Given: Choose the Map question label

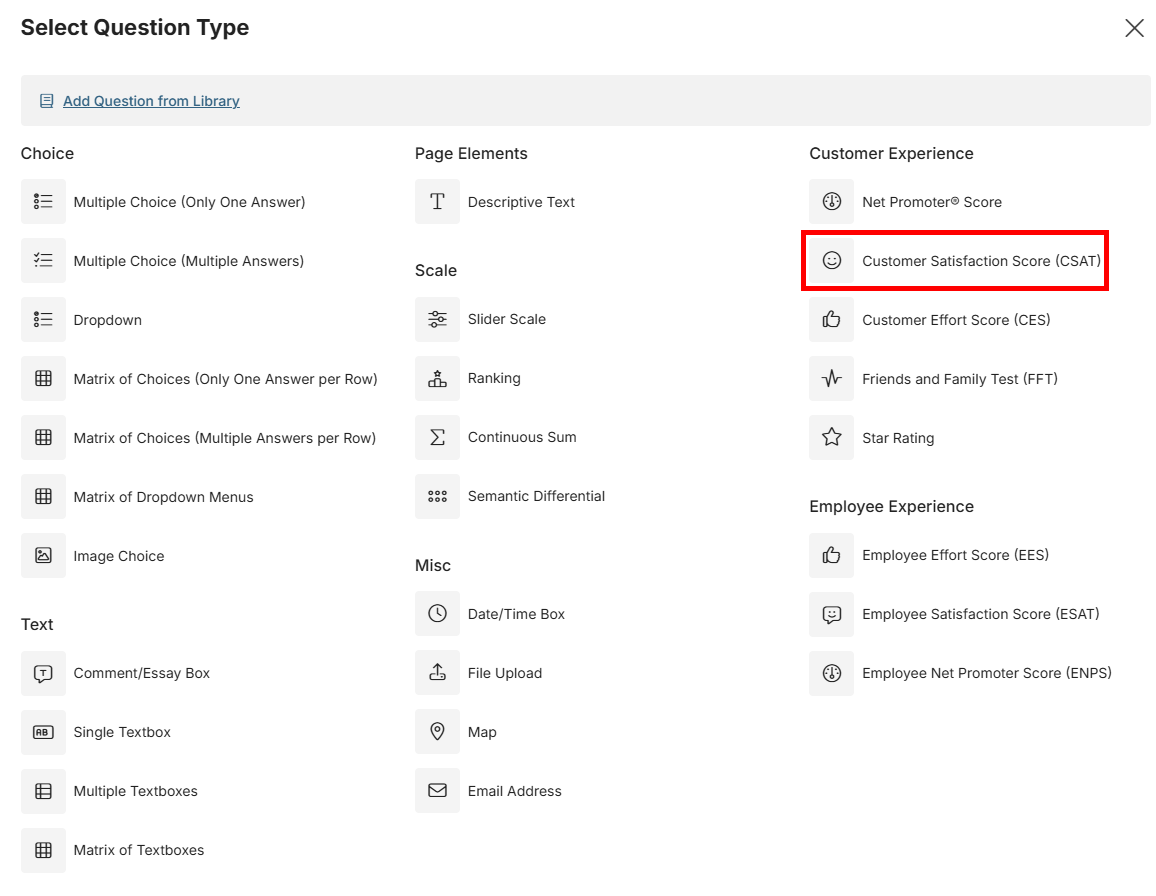Looking at the screenshot, I should tap(482, 732).
